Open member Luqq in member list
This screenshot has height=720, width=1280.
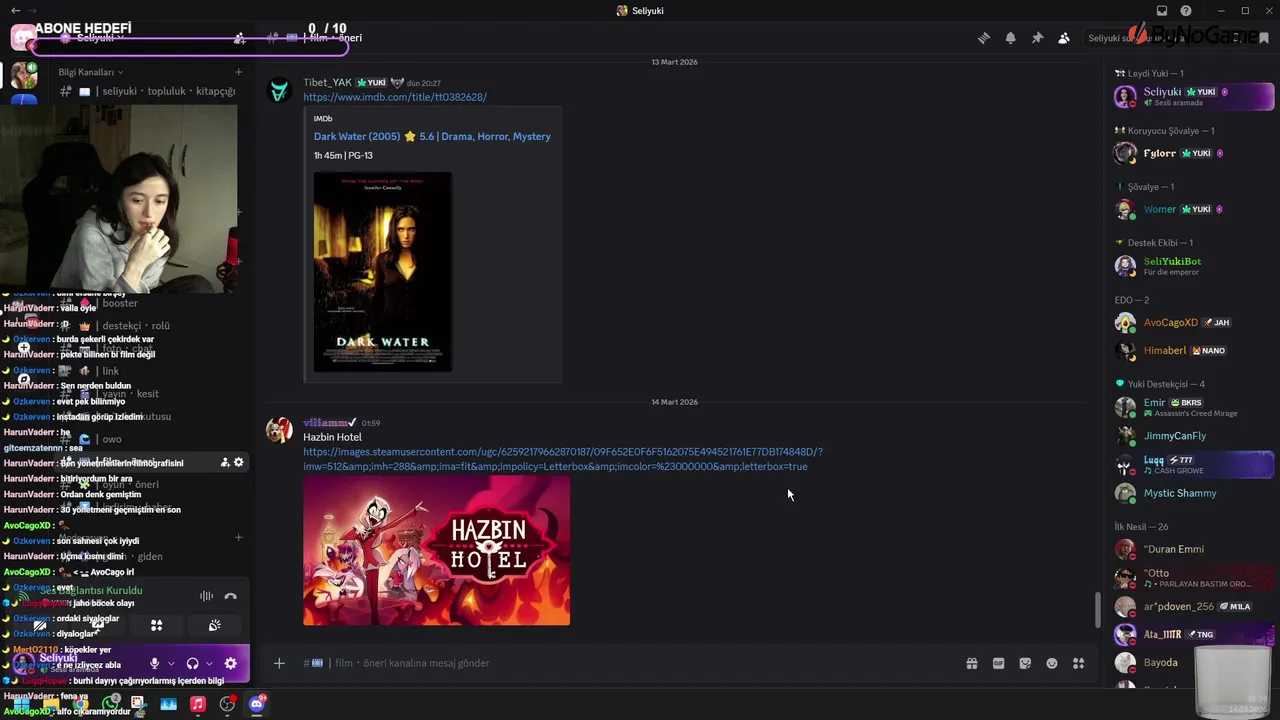[x=1193, y=465]
